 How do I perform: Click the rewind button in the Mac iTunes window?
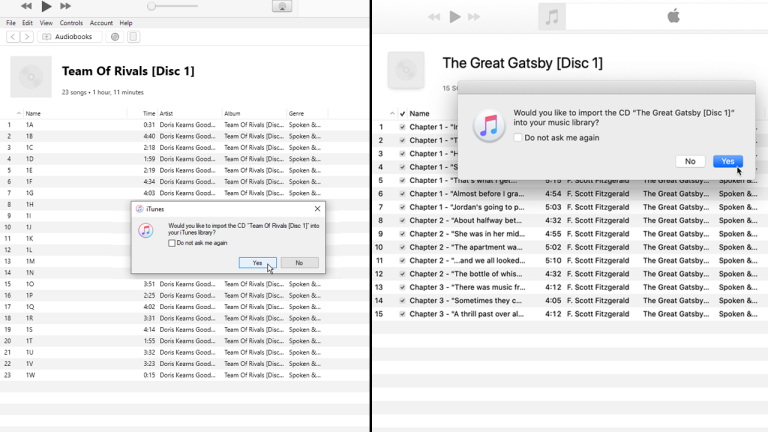[x=434, y=17]
